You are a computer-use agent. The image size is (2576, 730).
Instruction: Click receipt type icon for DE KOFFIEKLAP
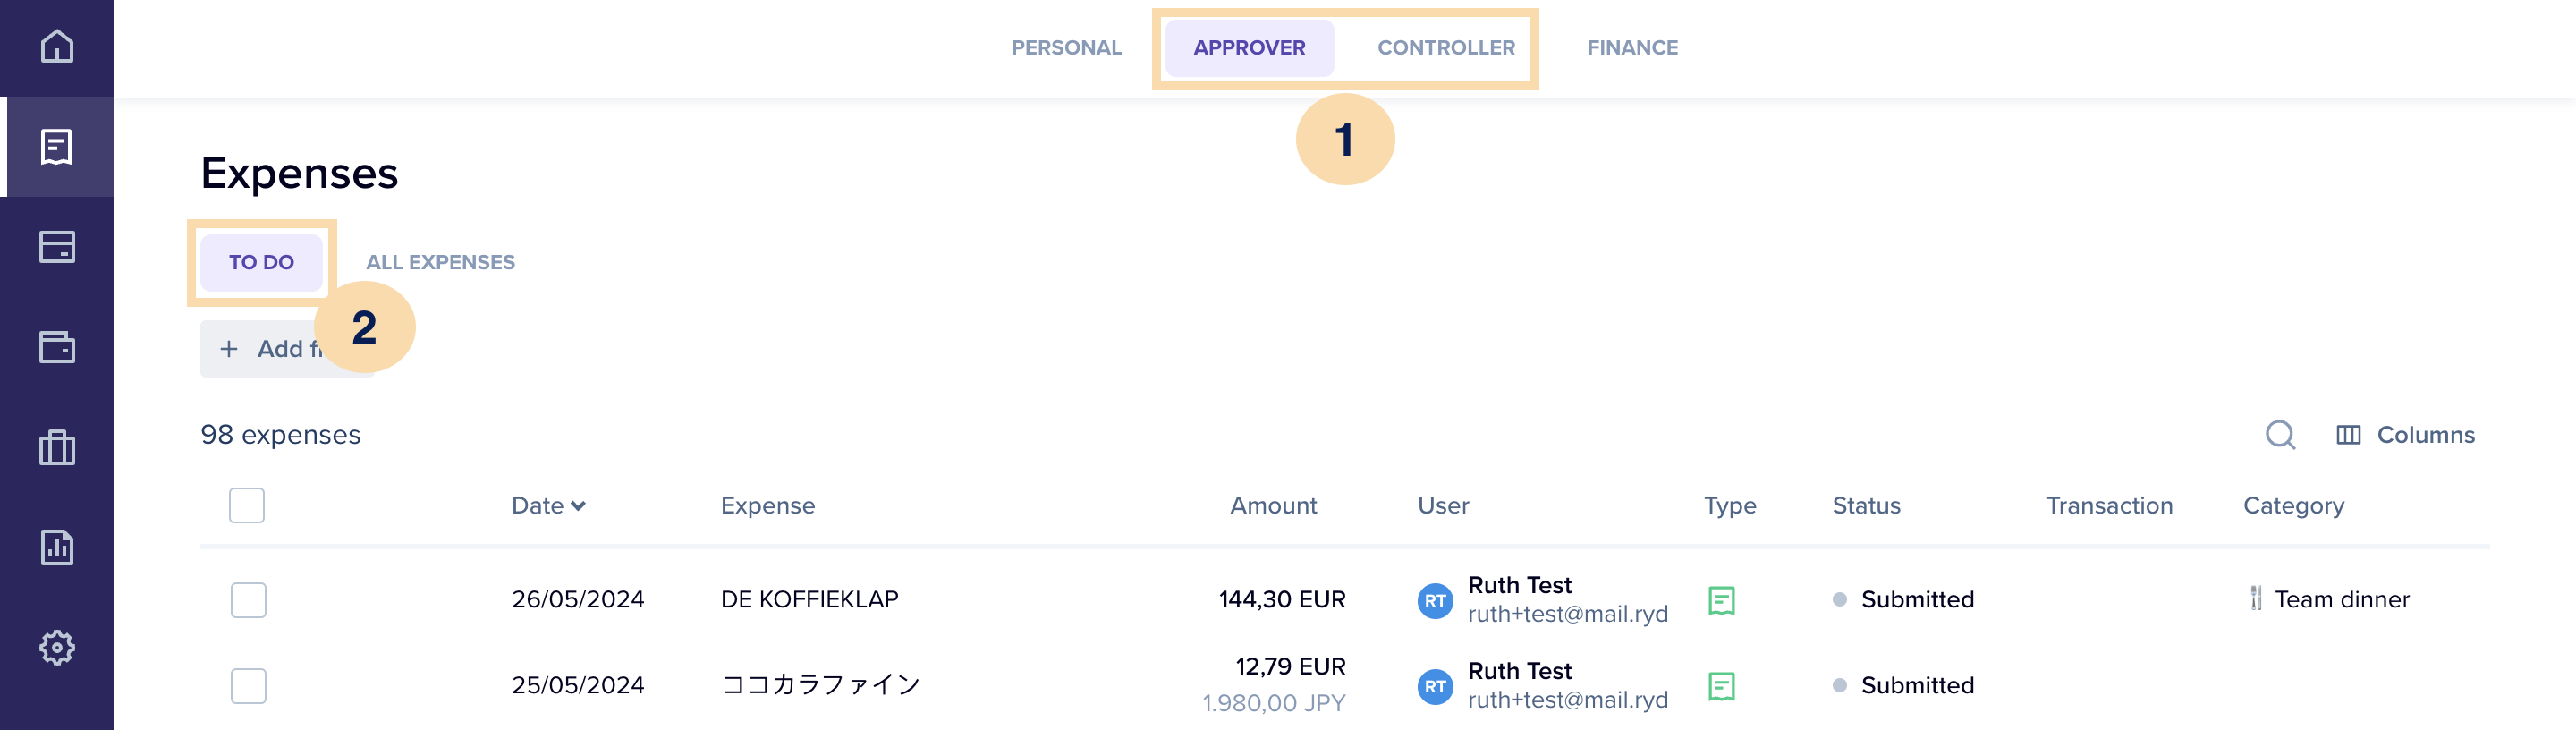(1721, 600)
